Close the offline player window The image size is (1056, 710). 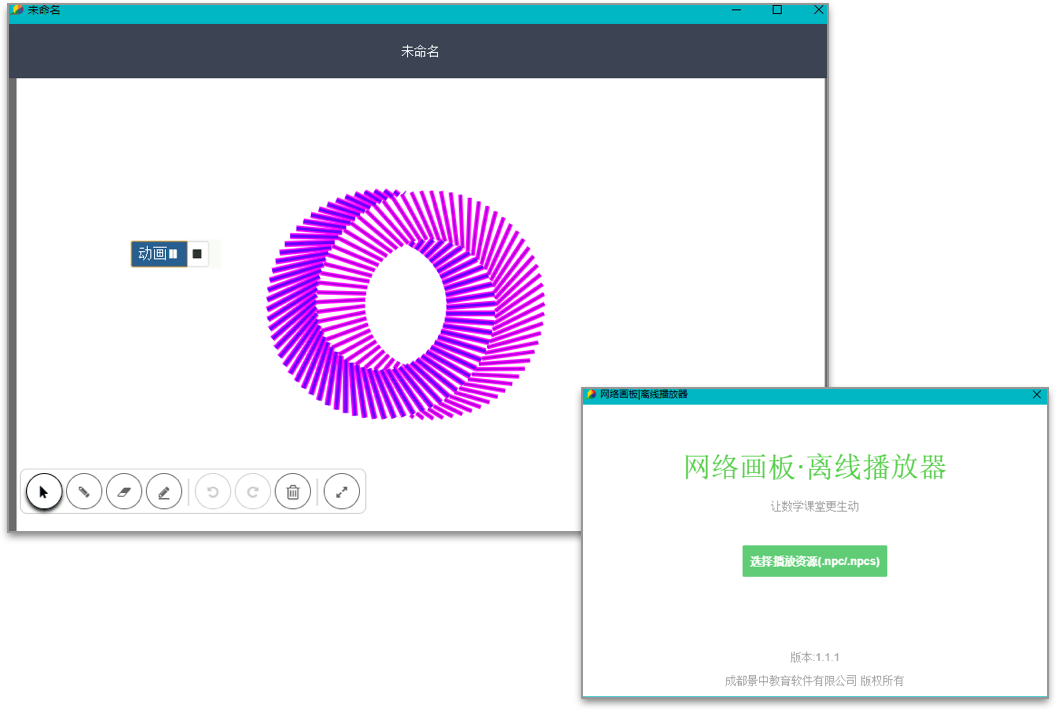[x=1037, y=395]
